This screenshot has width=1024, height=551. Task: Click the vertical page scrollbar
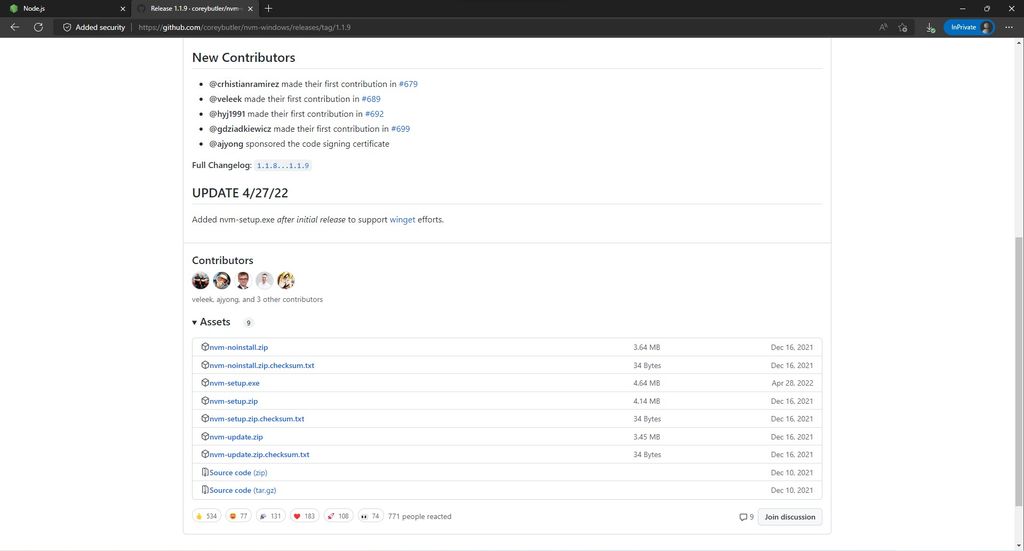pyautogui.click(x=1019, y=371)
